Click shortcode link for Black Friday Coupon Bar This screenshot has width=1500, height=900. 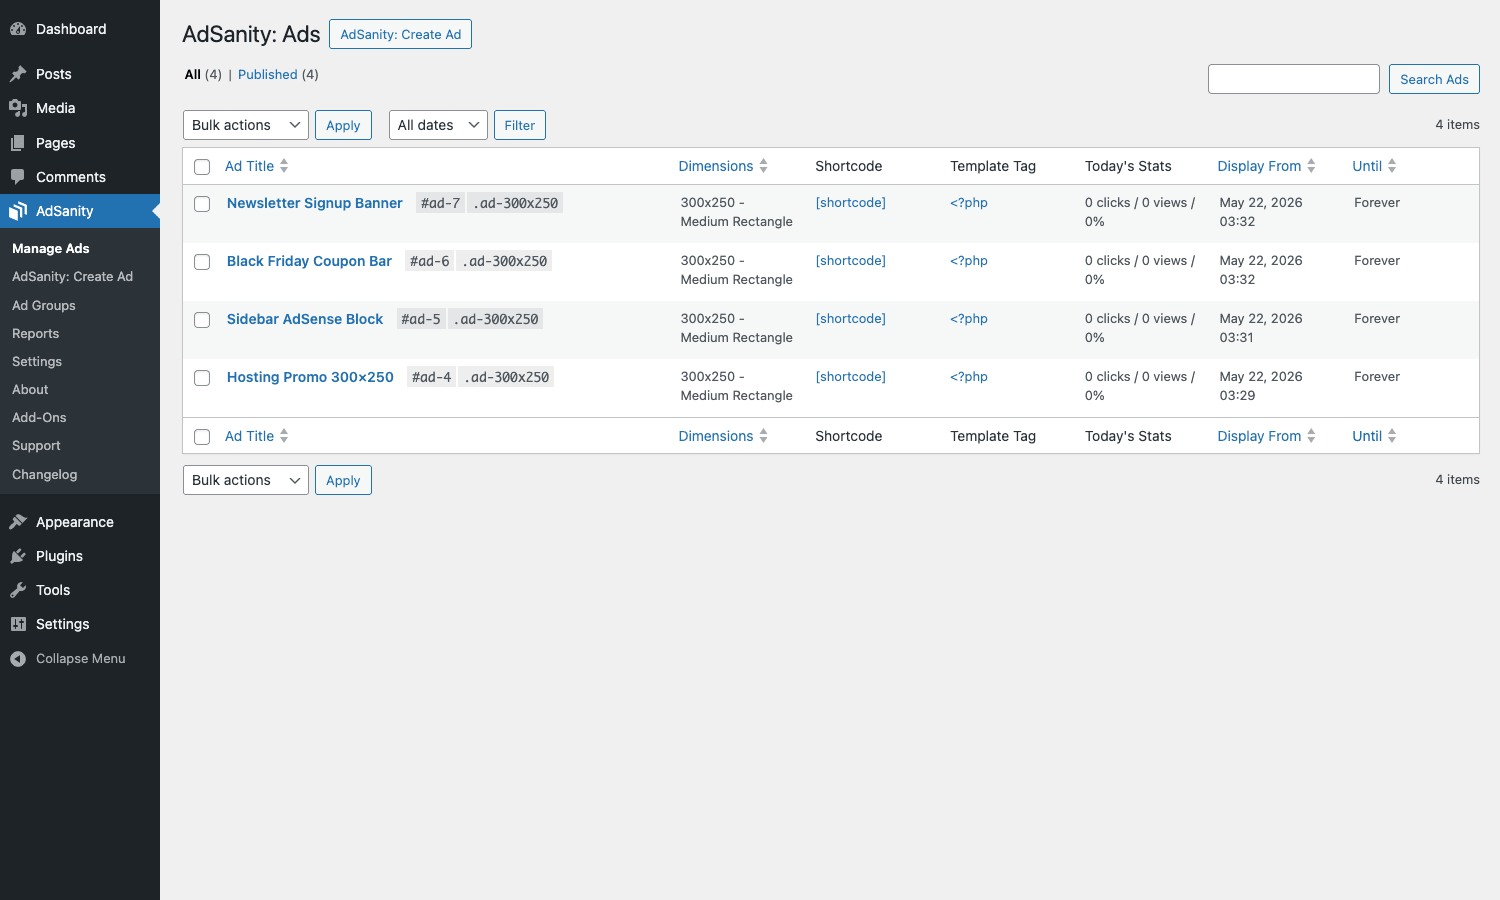pos(851,260)
